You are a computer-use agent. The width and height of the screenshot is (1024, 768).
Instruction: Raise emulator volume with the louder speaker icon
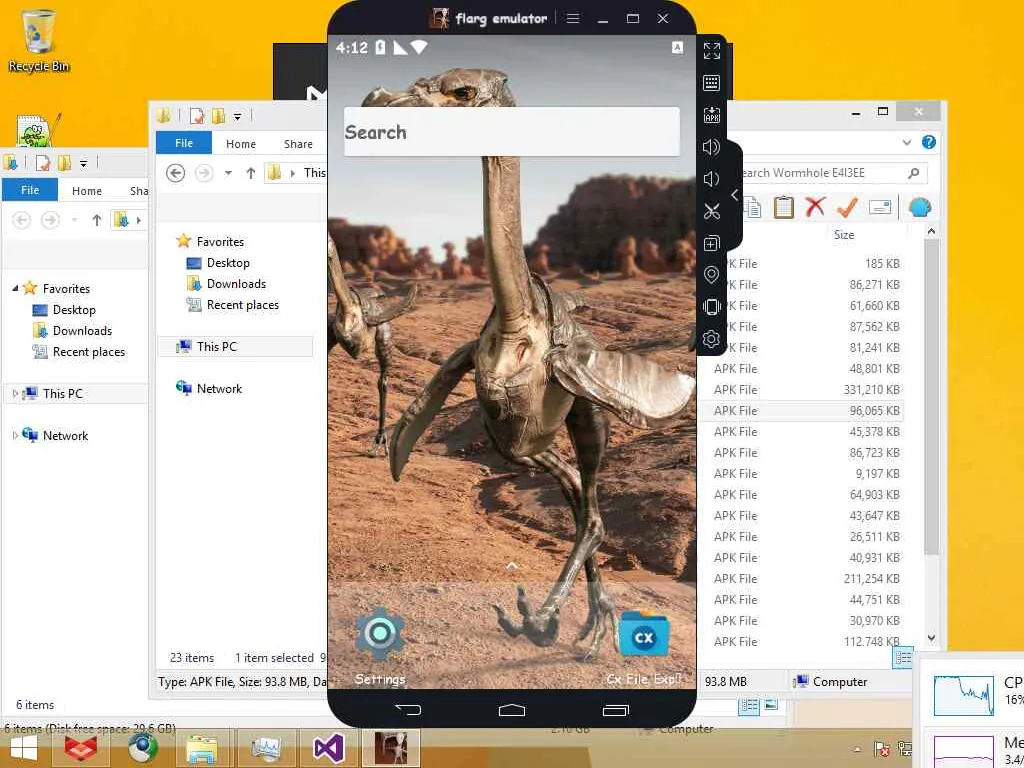pyautogui.click(x=711, y=147)
